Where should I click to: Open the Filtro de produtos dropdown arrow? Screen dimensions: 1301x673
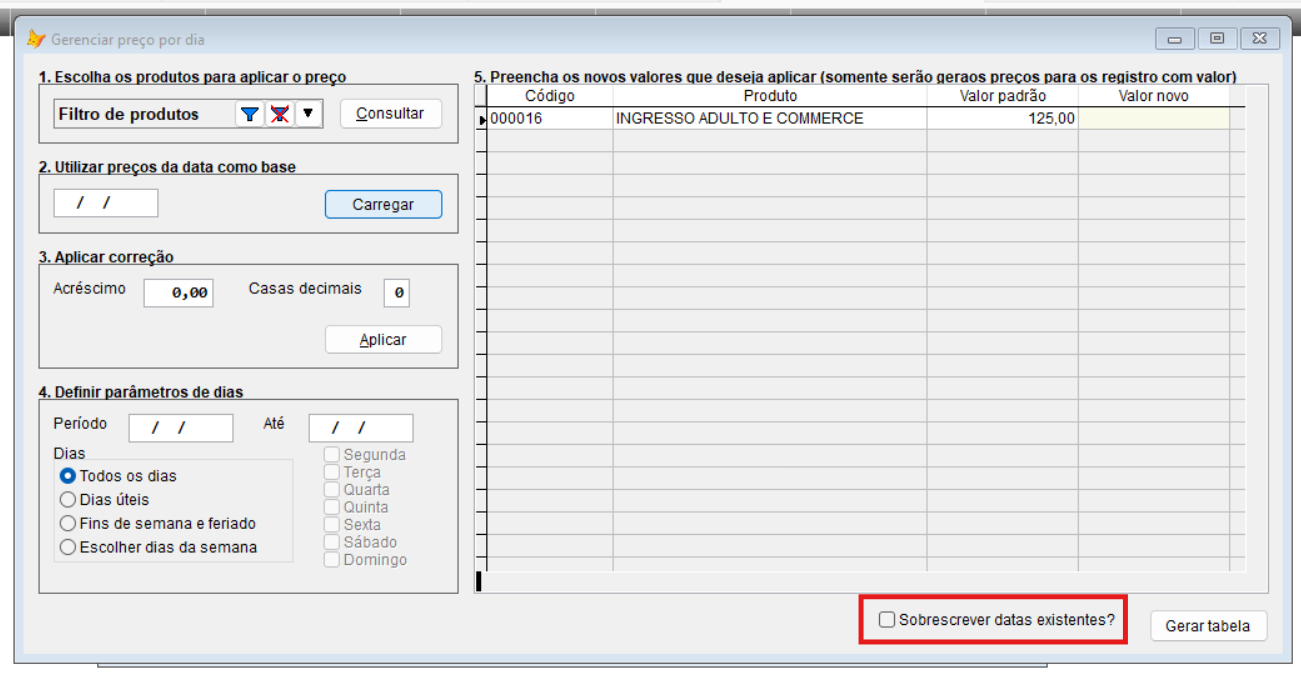pyautogui.click(x=309, y=114)
